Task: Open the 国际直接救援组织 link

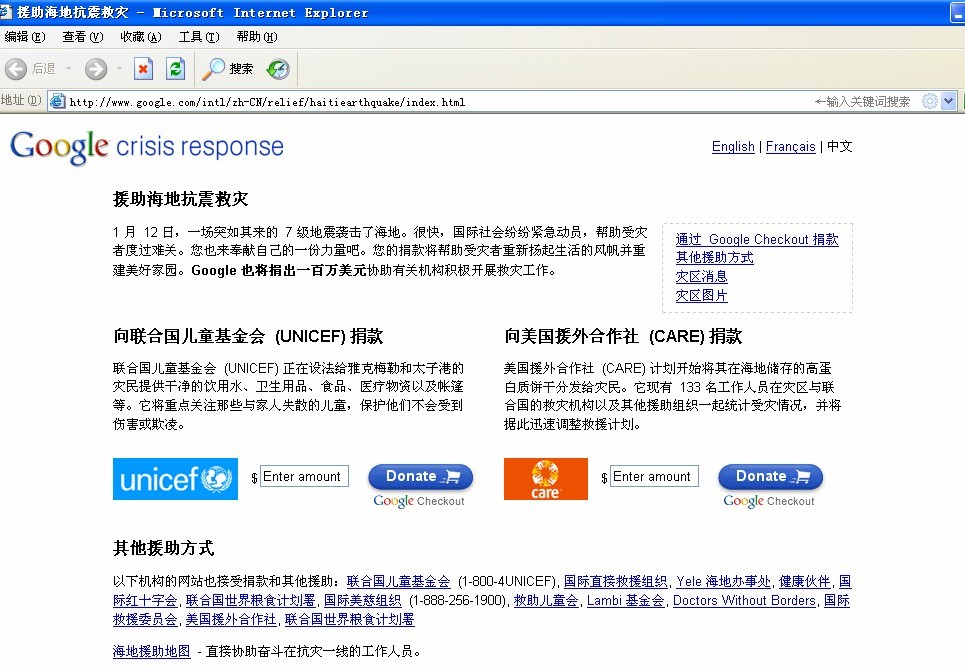Action: pos(615,581)
